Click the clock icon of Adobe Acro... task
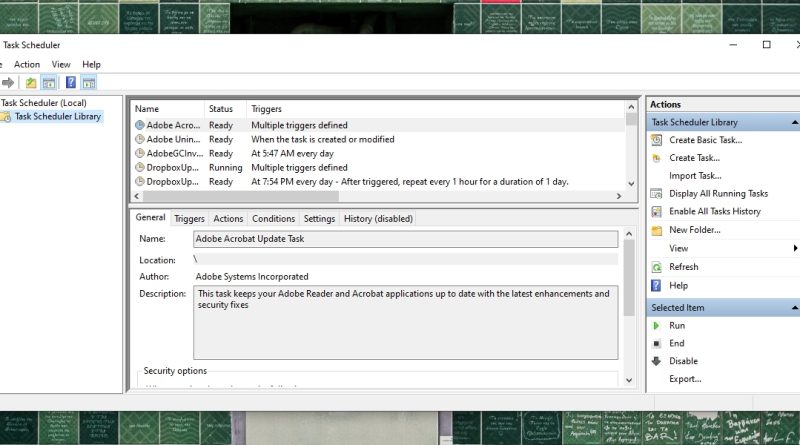 pos(139,125)
